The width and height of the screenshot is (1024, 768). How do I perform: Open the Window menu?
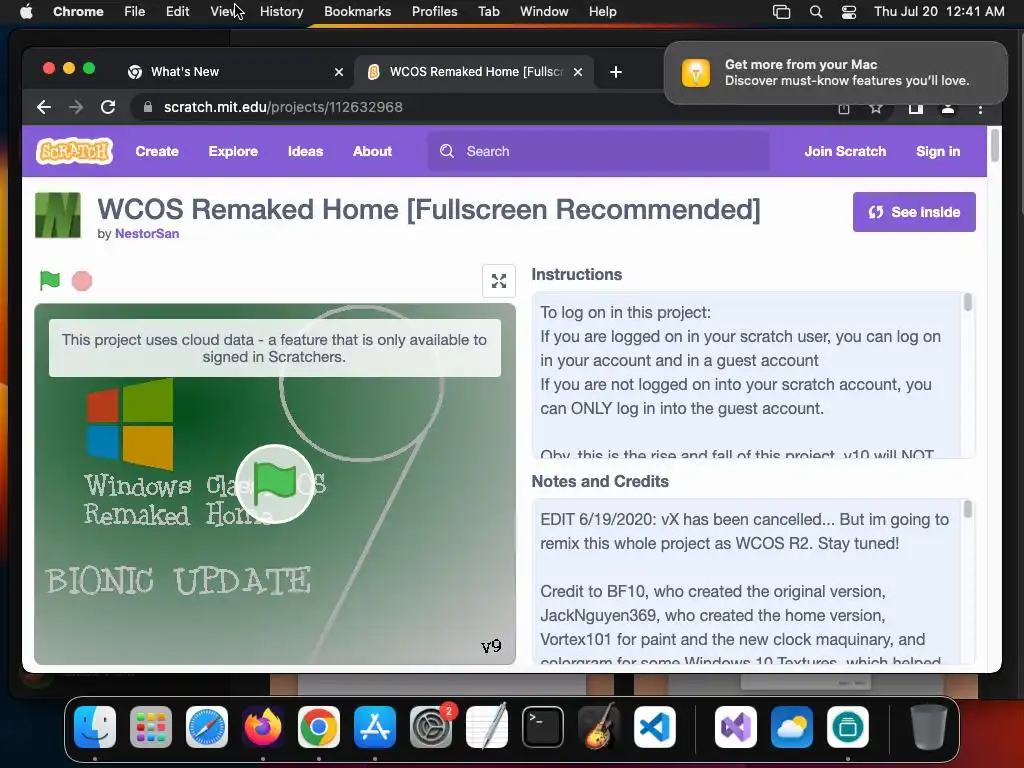[544, 11]
